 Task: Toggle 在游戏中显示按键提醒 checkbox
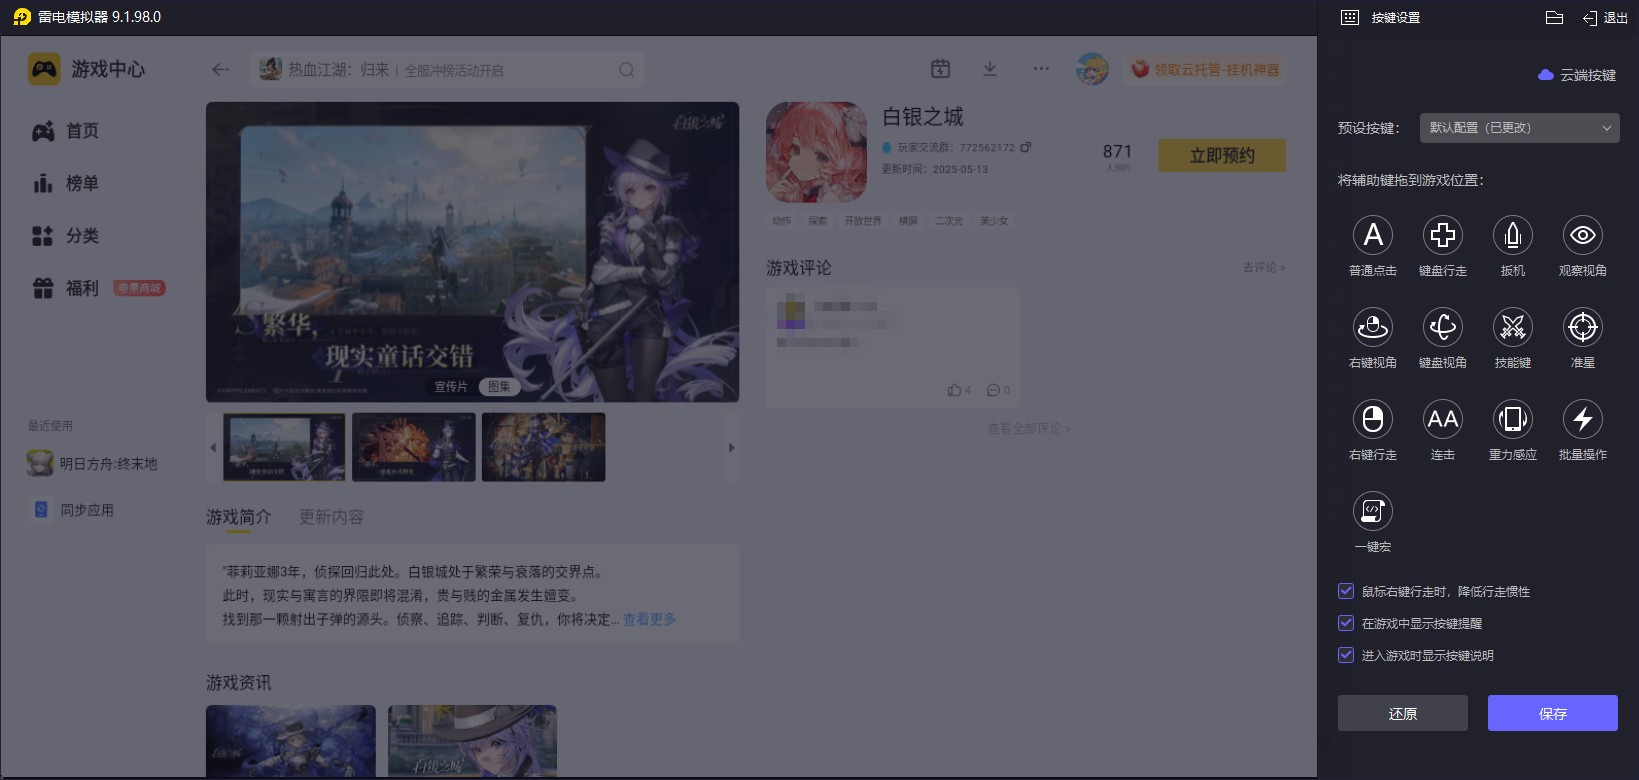coord(1346,623)
